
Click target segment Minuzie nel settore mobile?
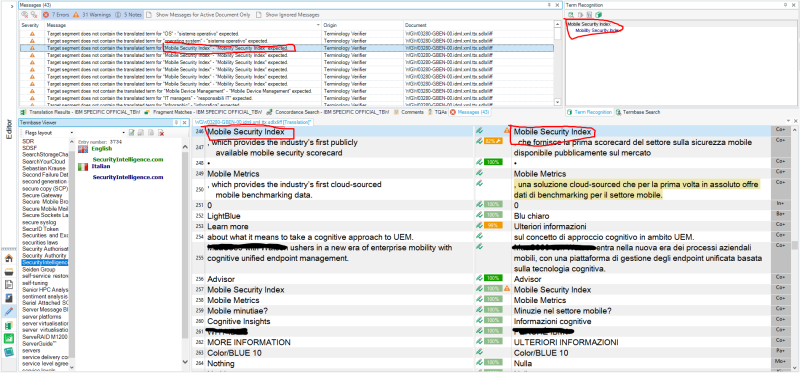click(x=563, y=310)
